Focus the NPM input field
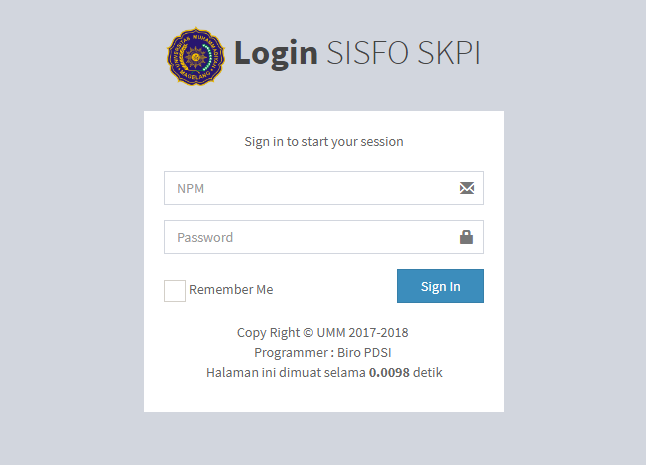This screenshot has height=465, width=646. [324, 188]
